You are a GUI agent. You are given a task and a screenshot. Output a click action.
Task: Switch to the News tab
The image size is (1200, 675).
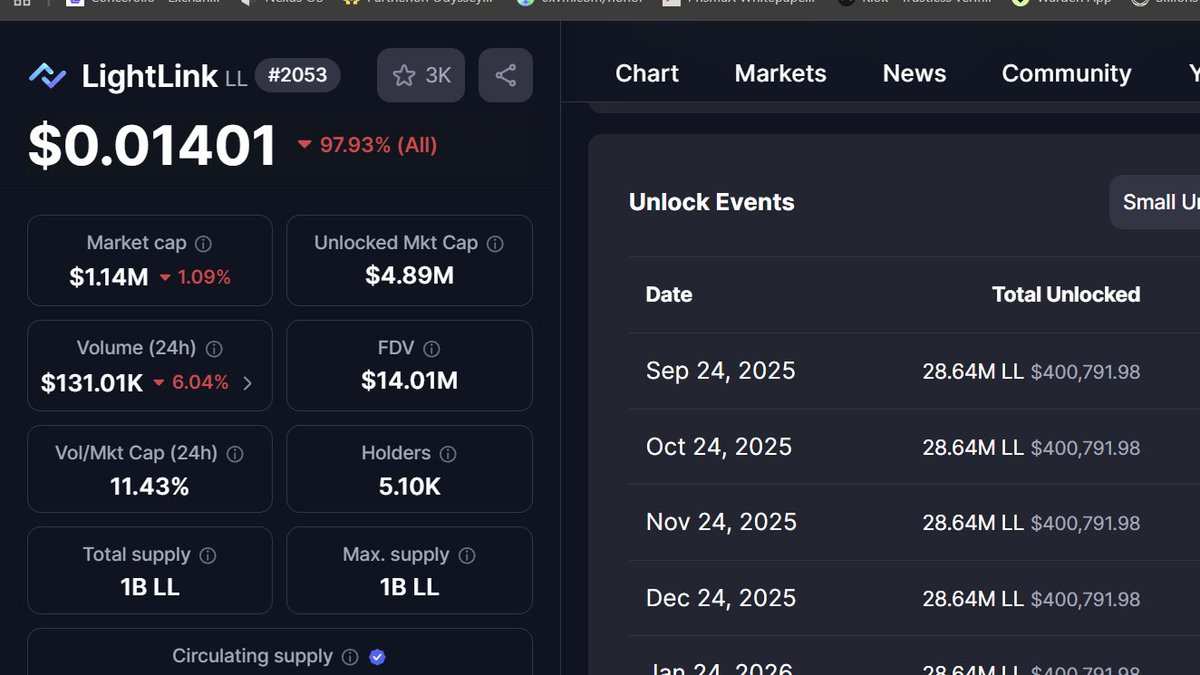tap(914, 73)
